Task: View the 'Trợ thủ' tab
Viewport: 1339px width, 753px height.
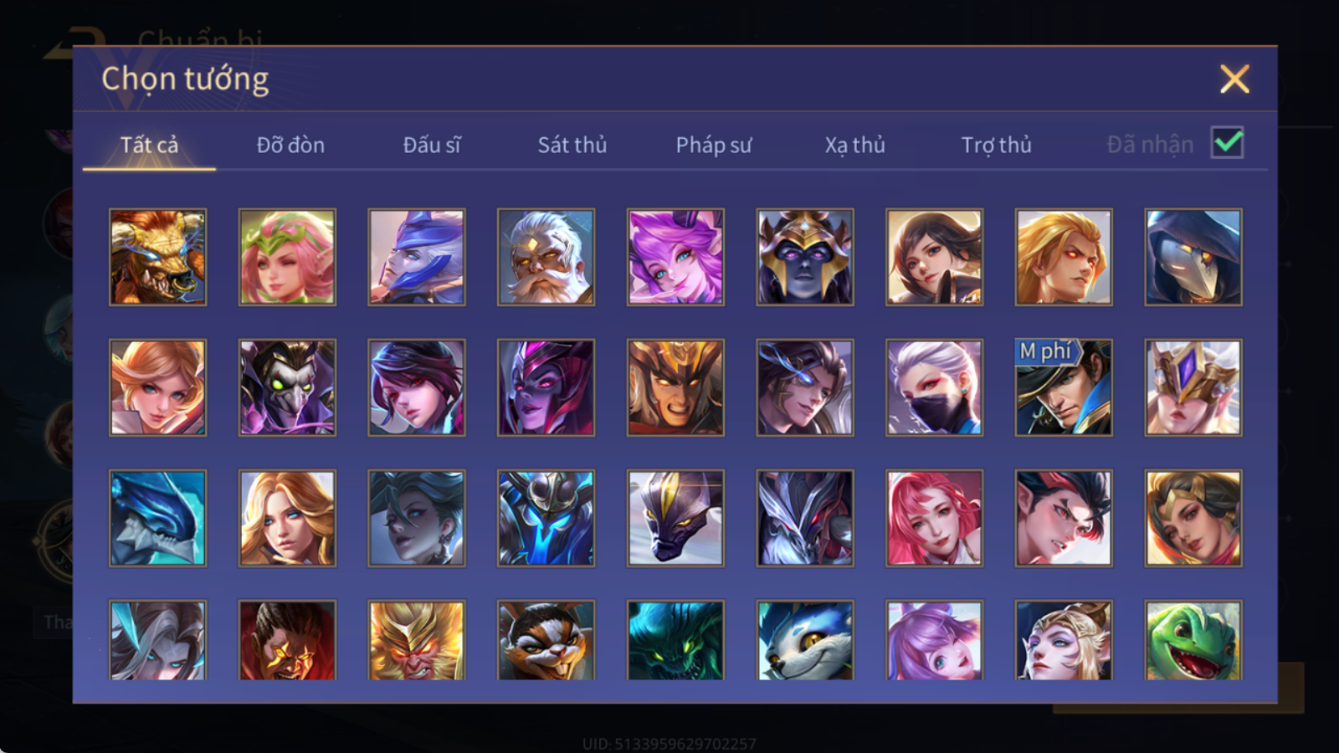Action: pos(996,145)
